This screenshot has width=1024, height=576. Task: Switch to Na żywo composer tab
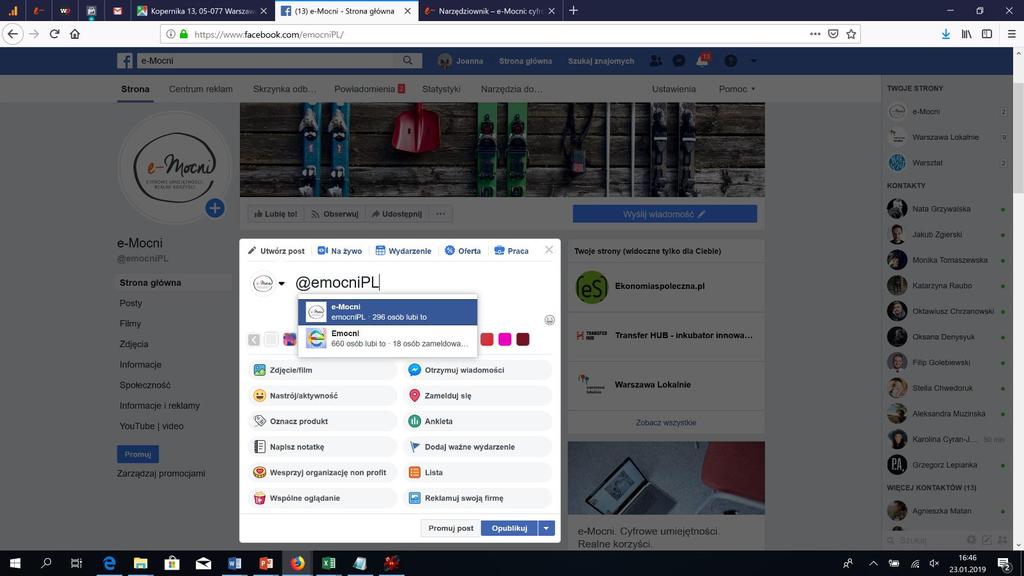click(x=340, y=251)
